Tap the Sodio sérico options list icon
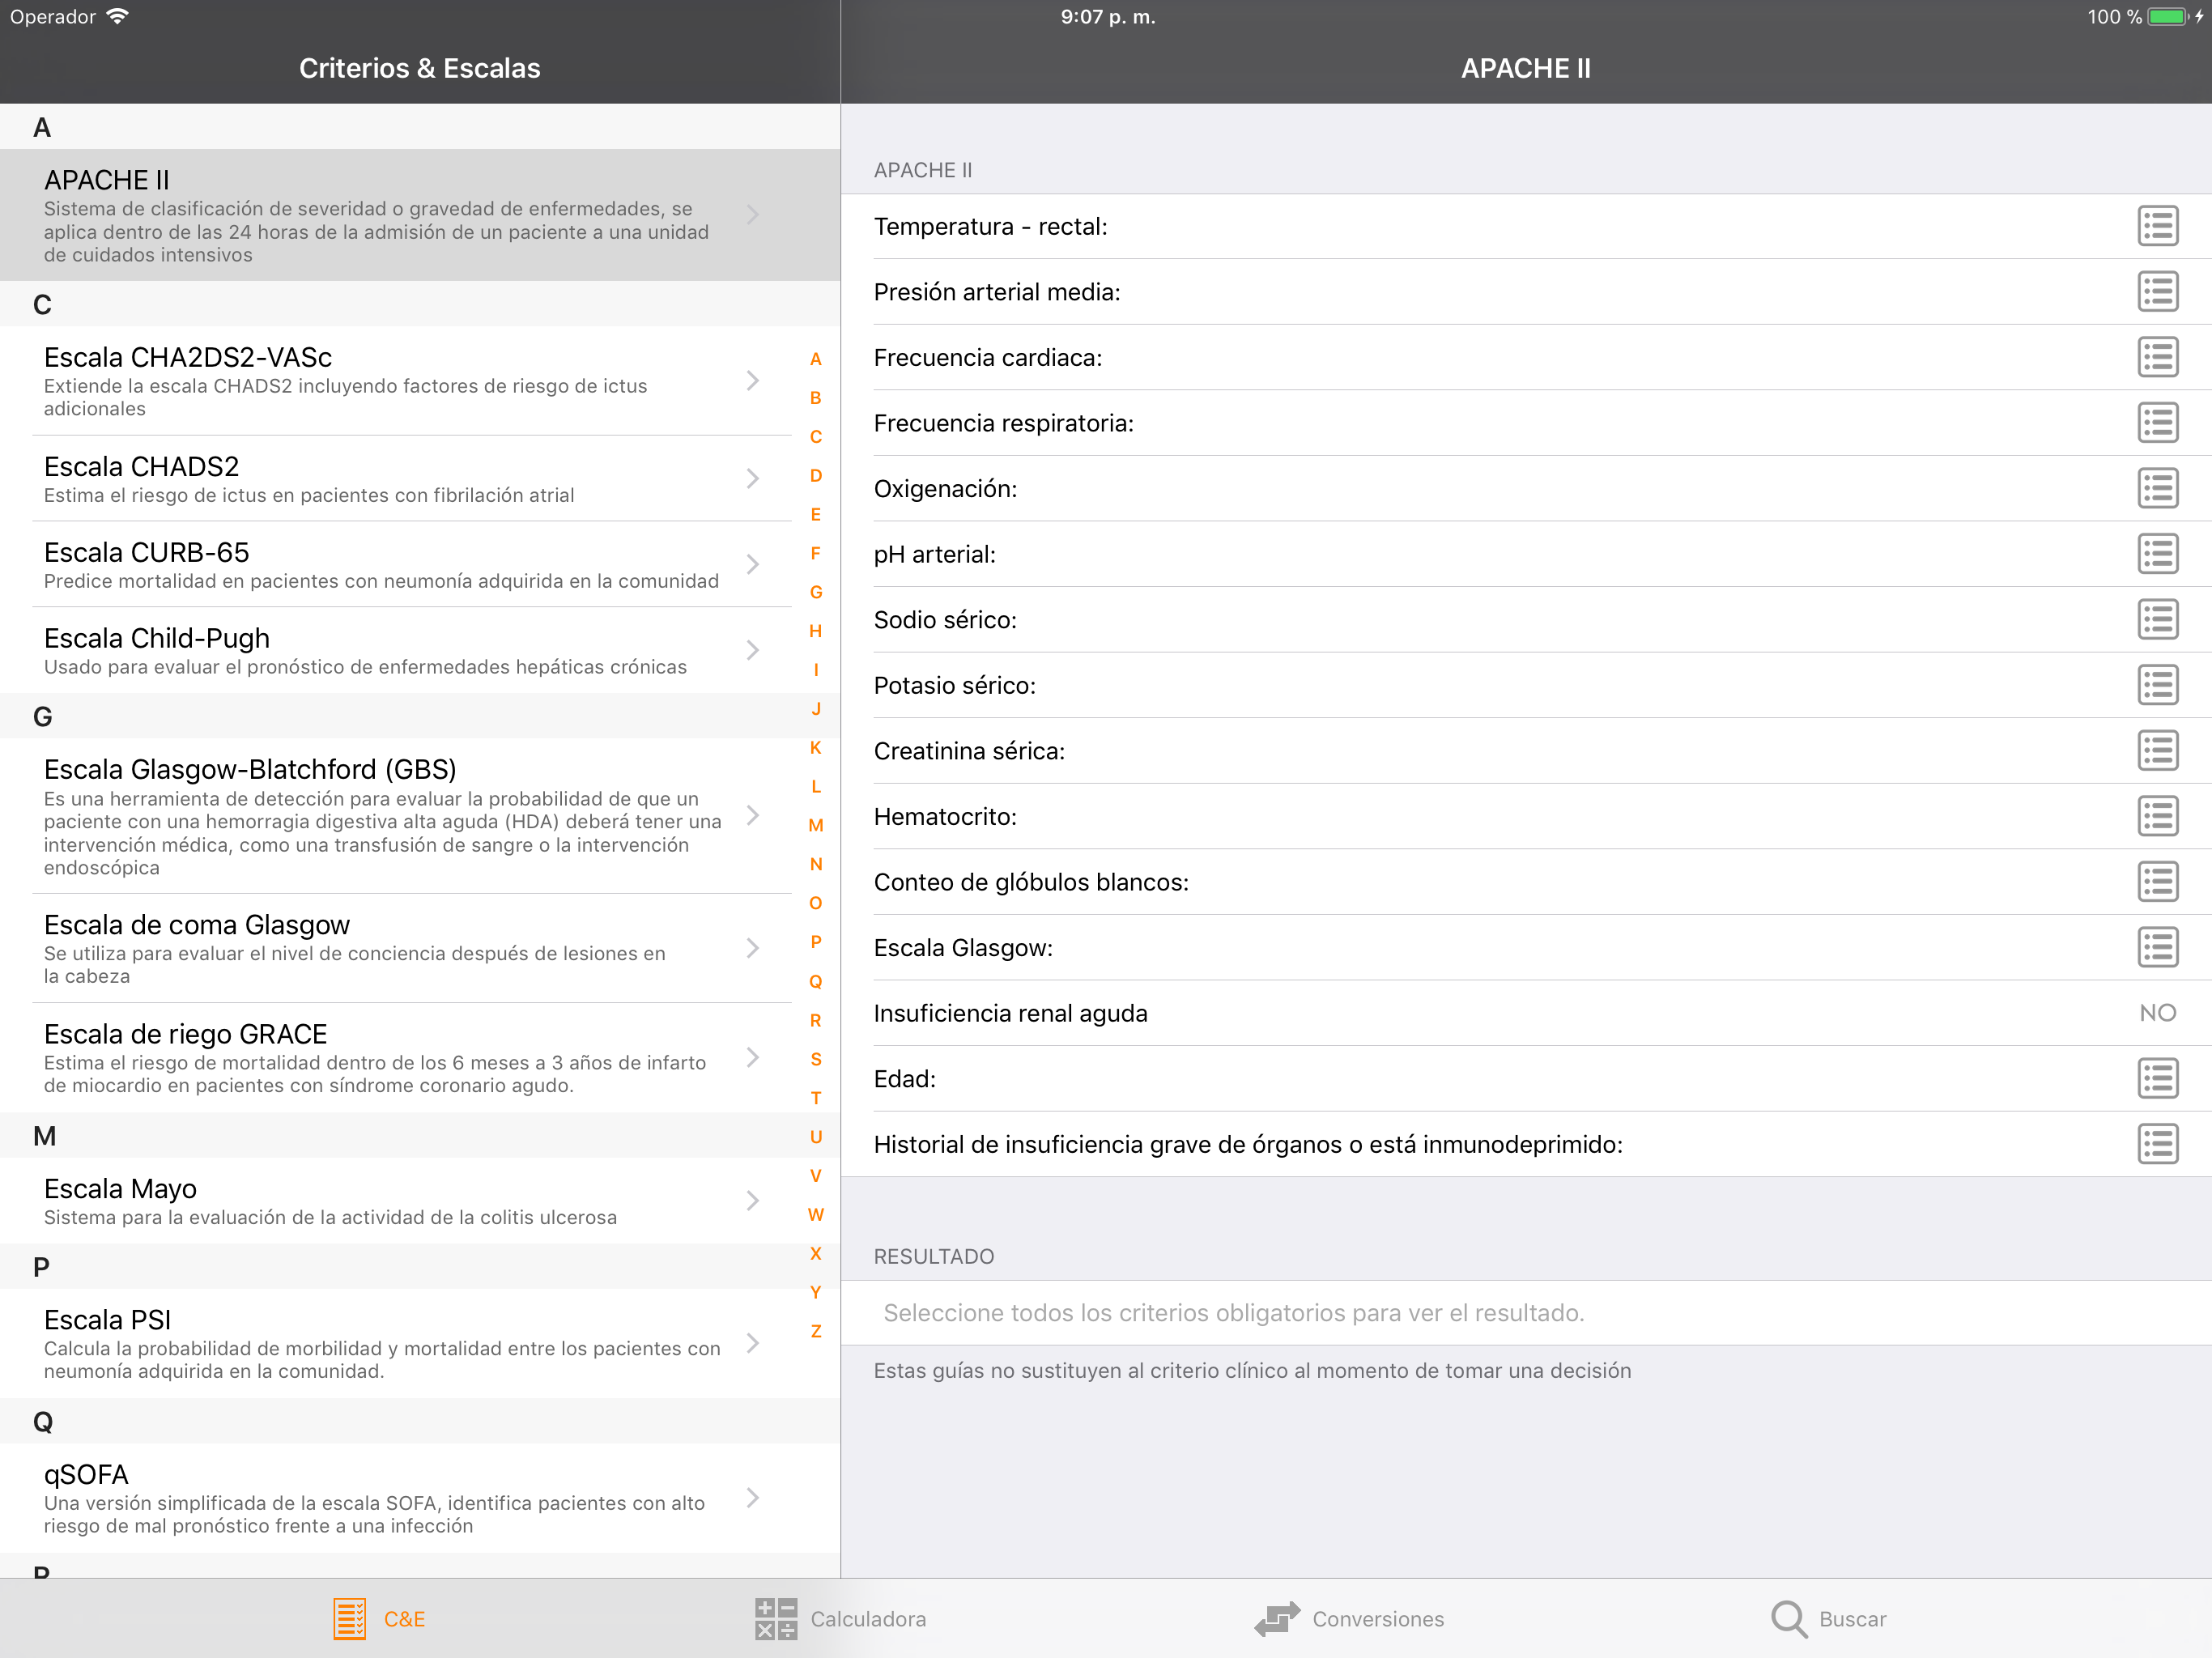This screenshot has width=2212, height=1658. pyautogui.click(x=2157, y=620)
